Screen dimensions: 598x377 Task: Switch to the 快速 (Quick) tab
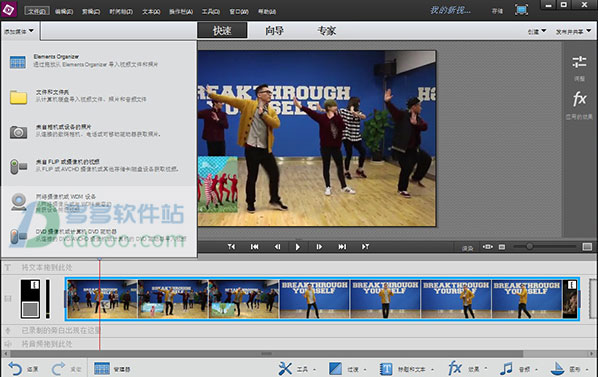(222, 30)
